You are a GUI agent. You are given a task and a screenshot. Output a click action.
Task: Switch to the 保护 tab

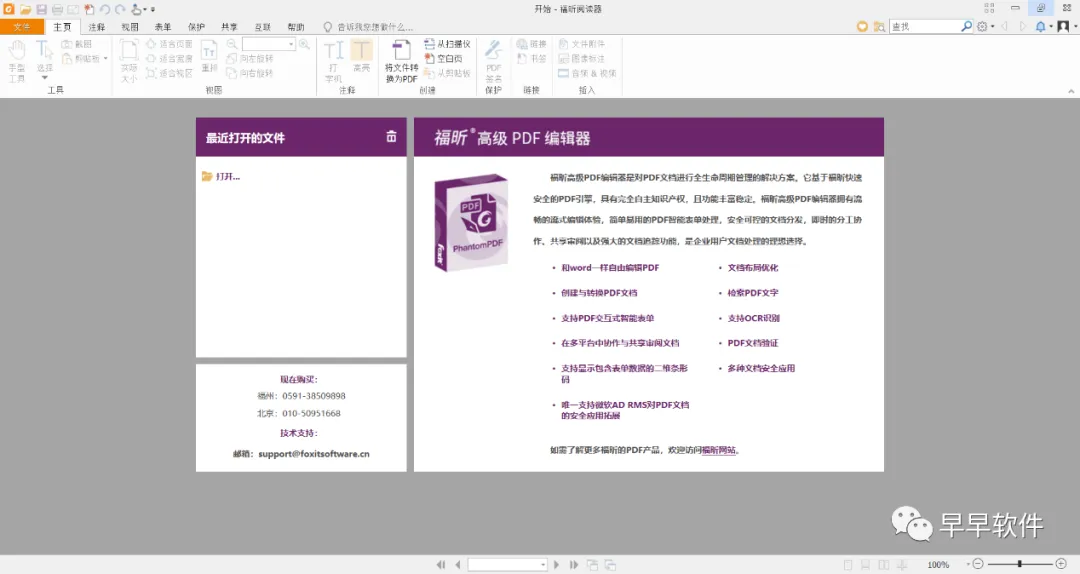(196, 27)
